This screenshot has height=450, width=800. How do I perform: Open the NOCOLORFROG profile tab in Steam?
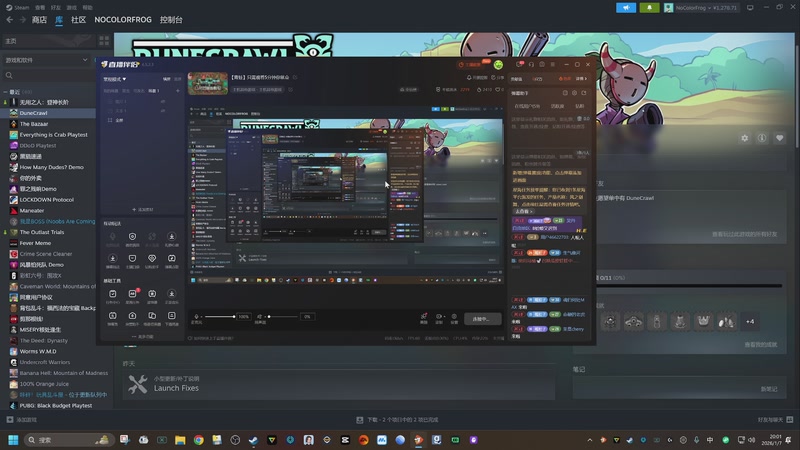pyautogui.click(x=123, y=20)
